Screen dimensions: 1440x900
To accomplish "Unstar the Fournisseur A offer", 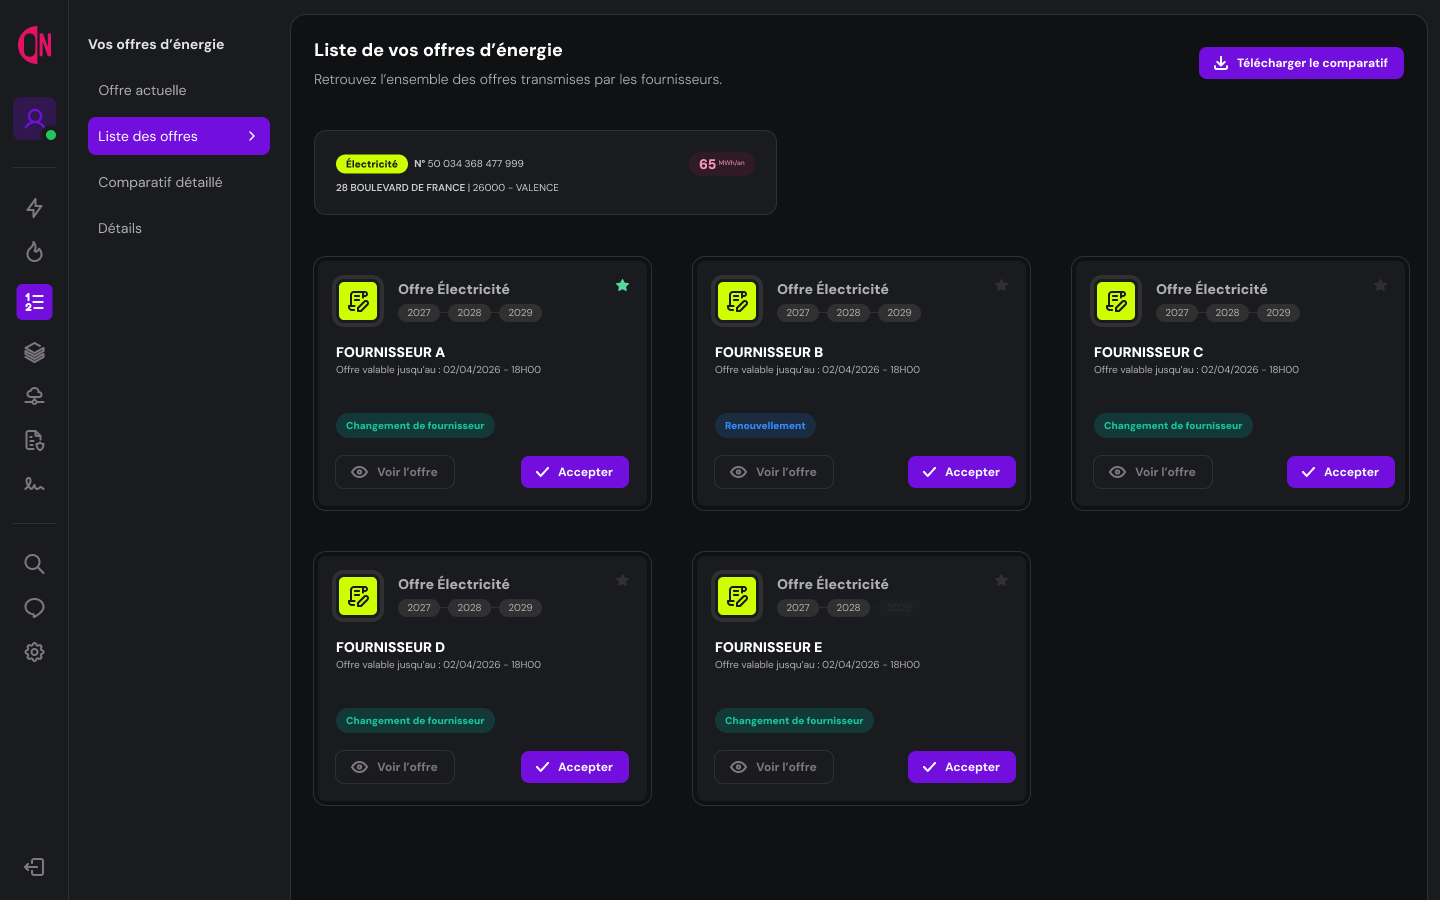I will [x=622, y=285].
